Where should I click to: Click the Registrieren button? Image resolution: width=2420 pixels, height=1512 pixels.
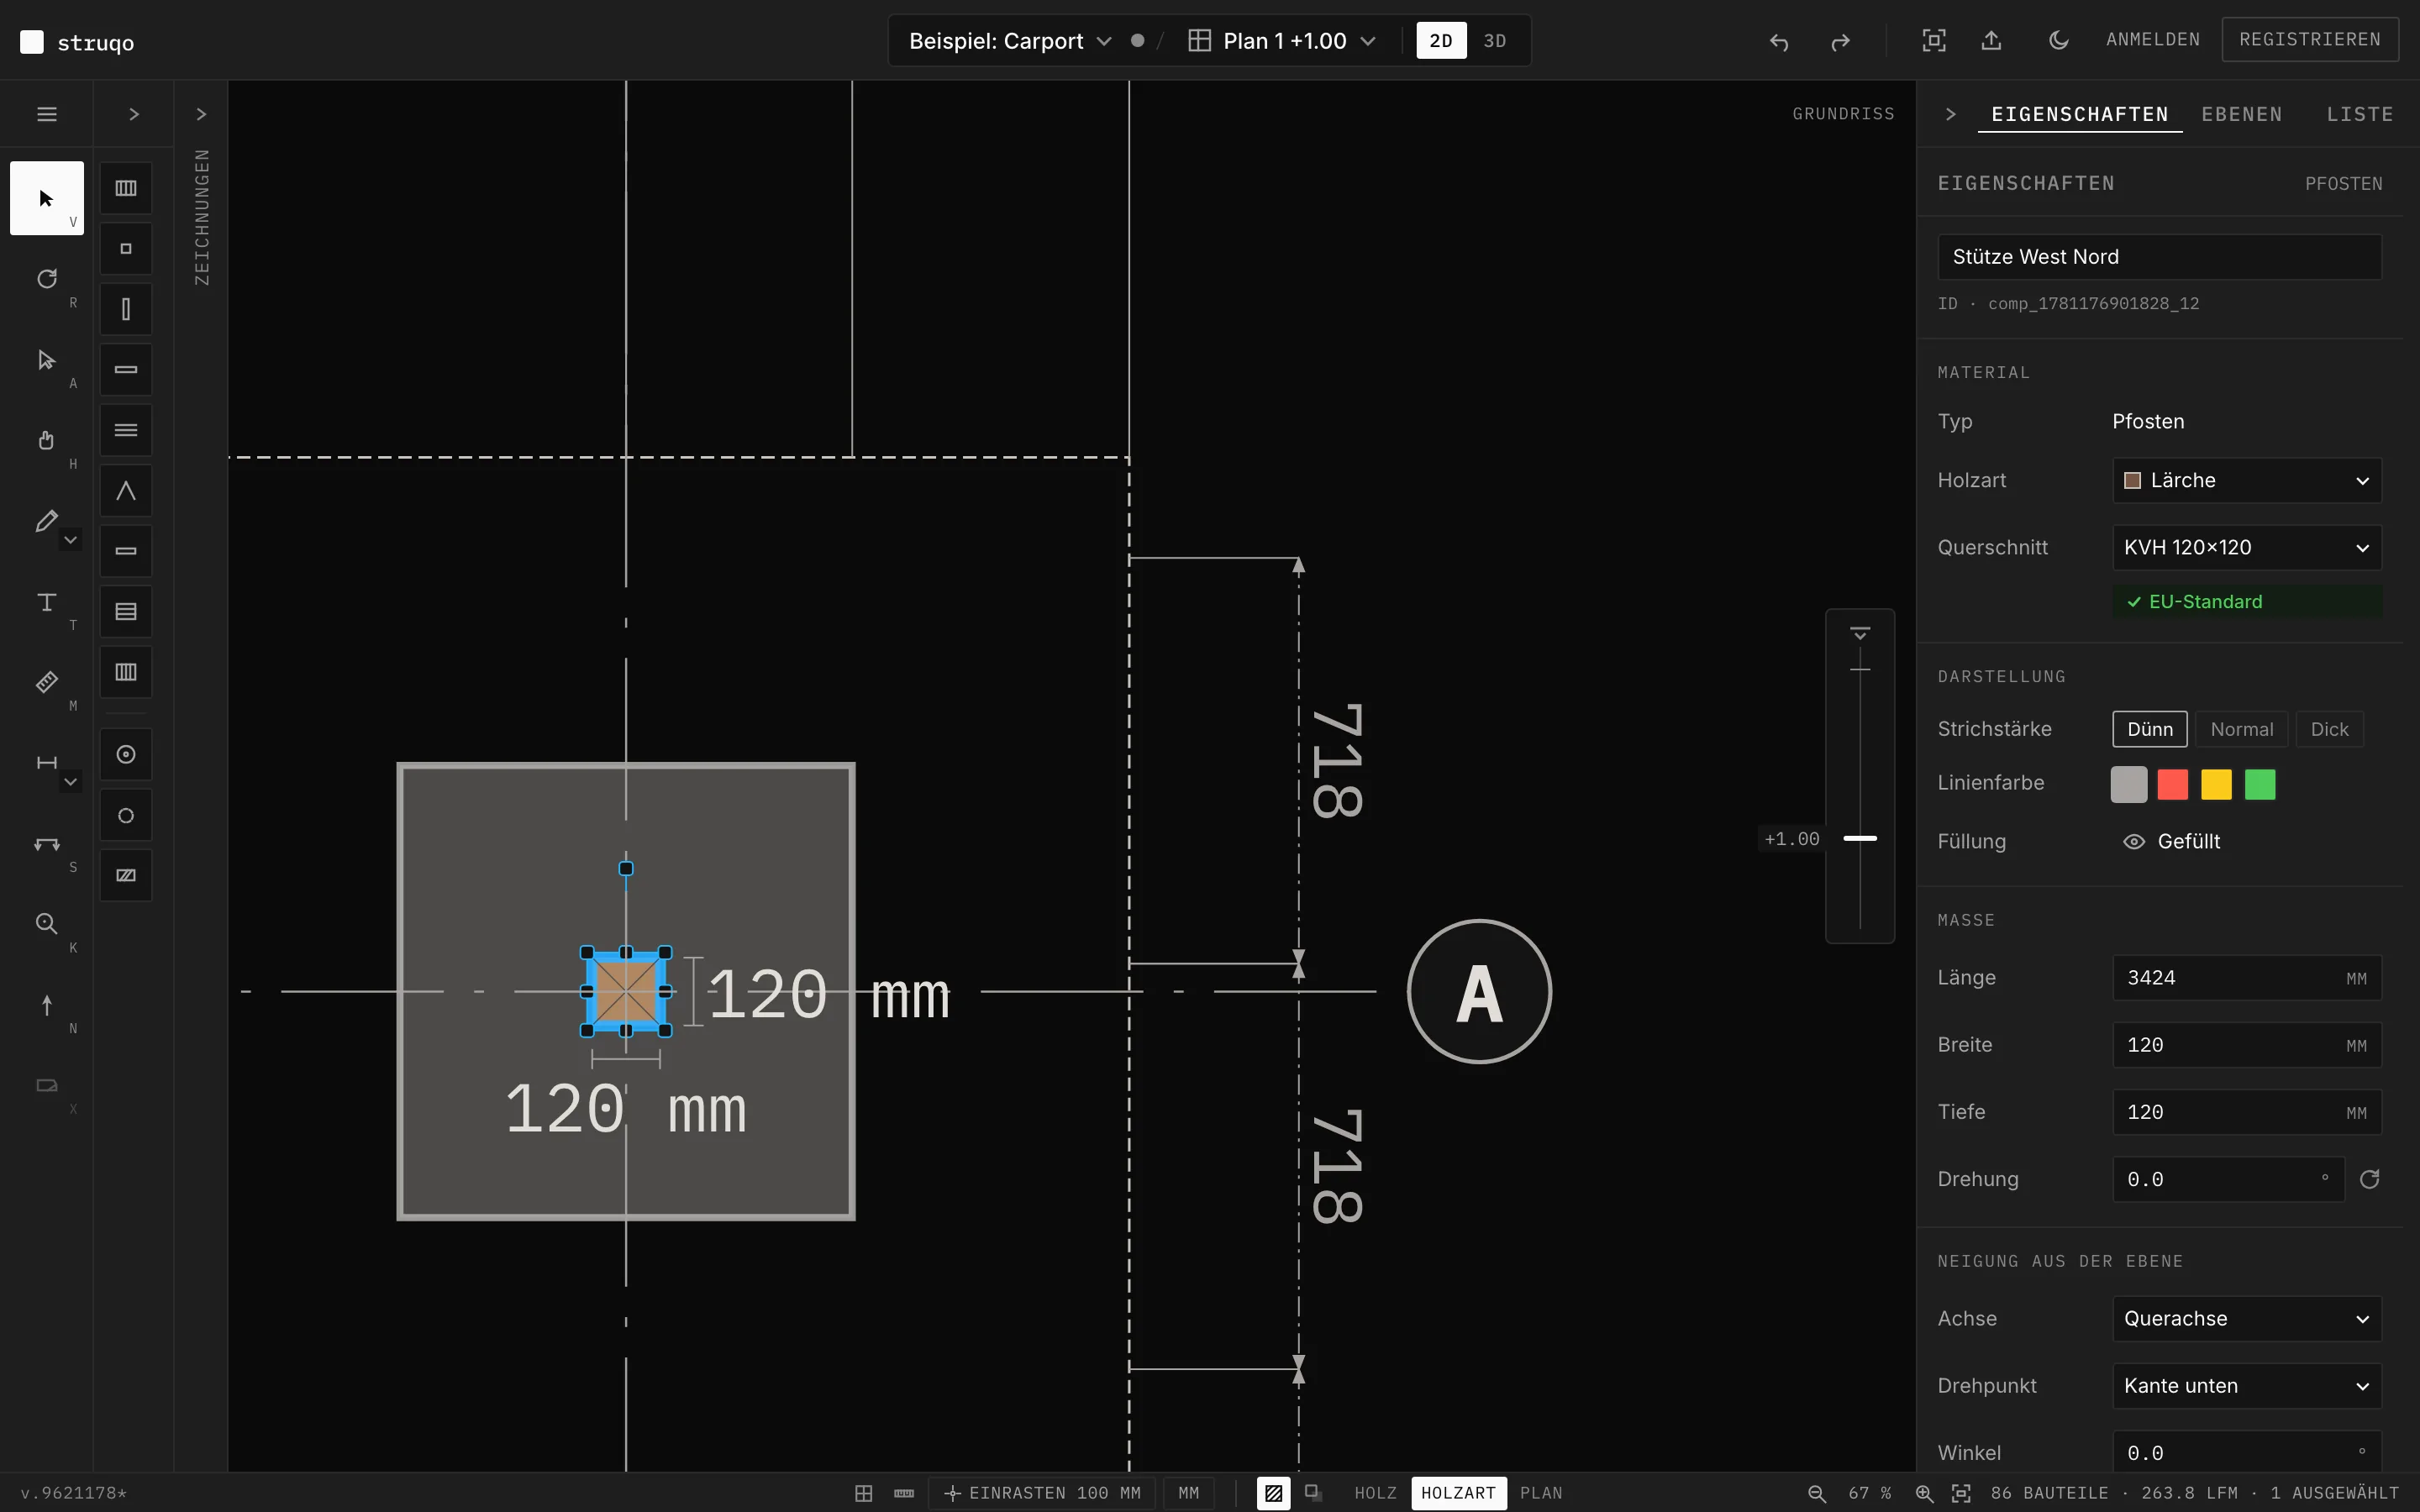[x=2310, y=40]
